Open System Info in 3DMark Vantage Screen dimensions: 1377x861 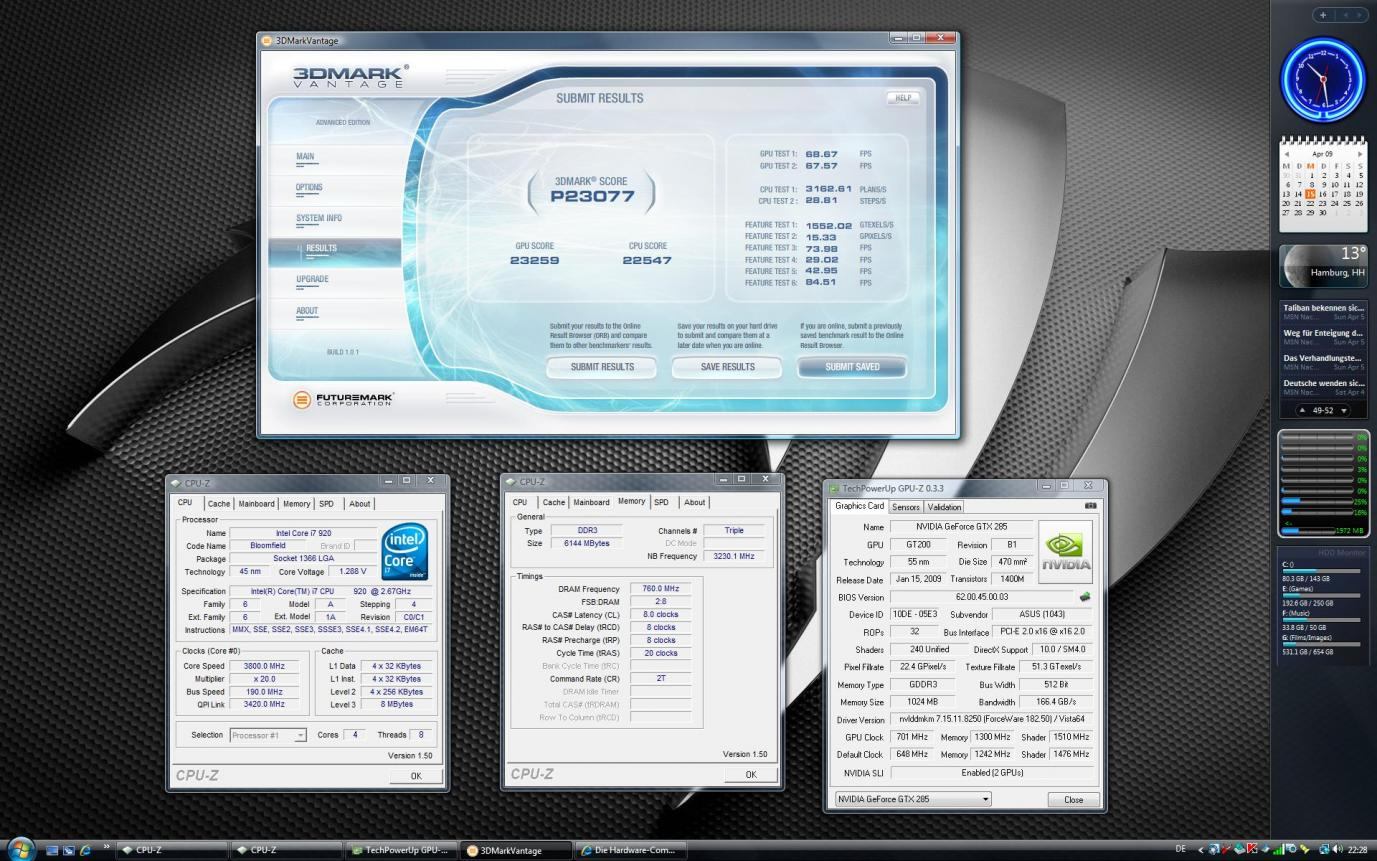[x=318, y=218]
